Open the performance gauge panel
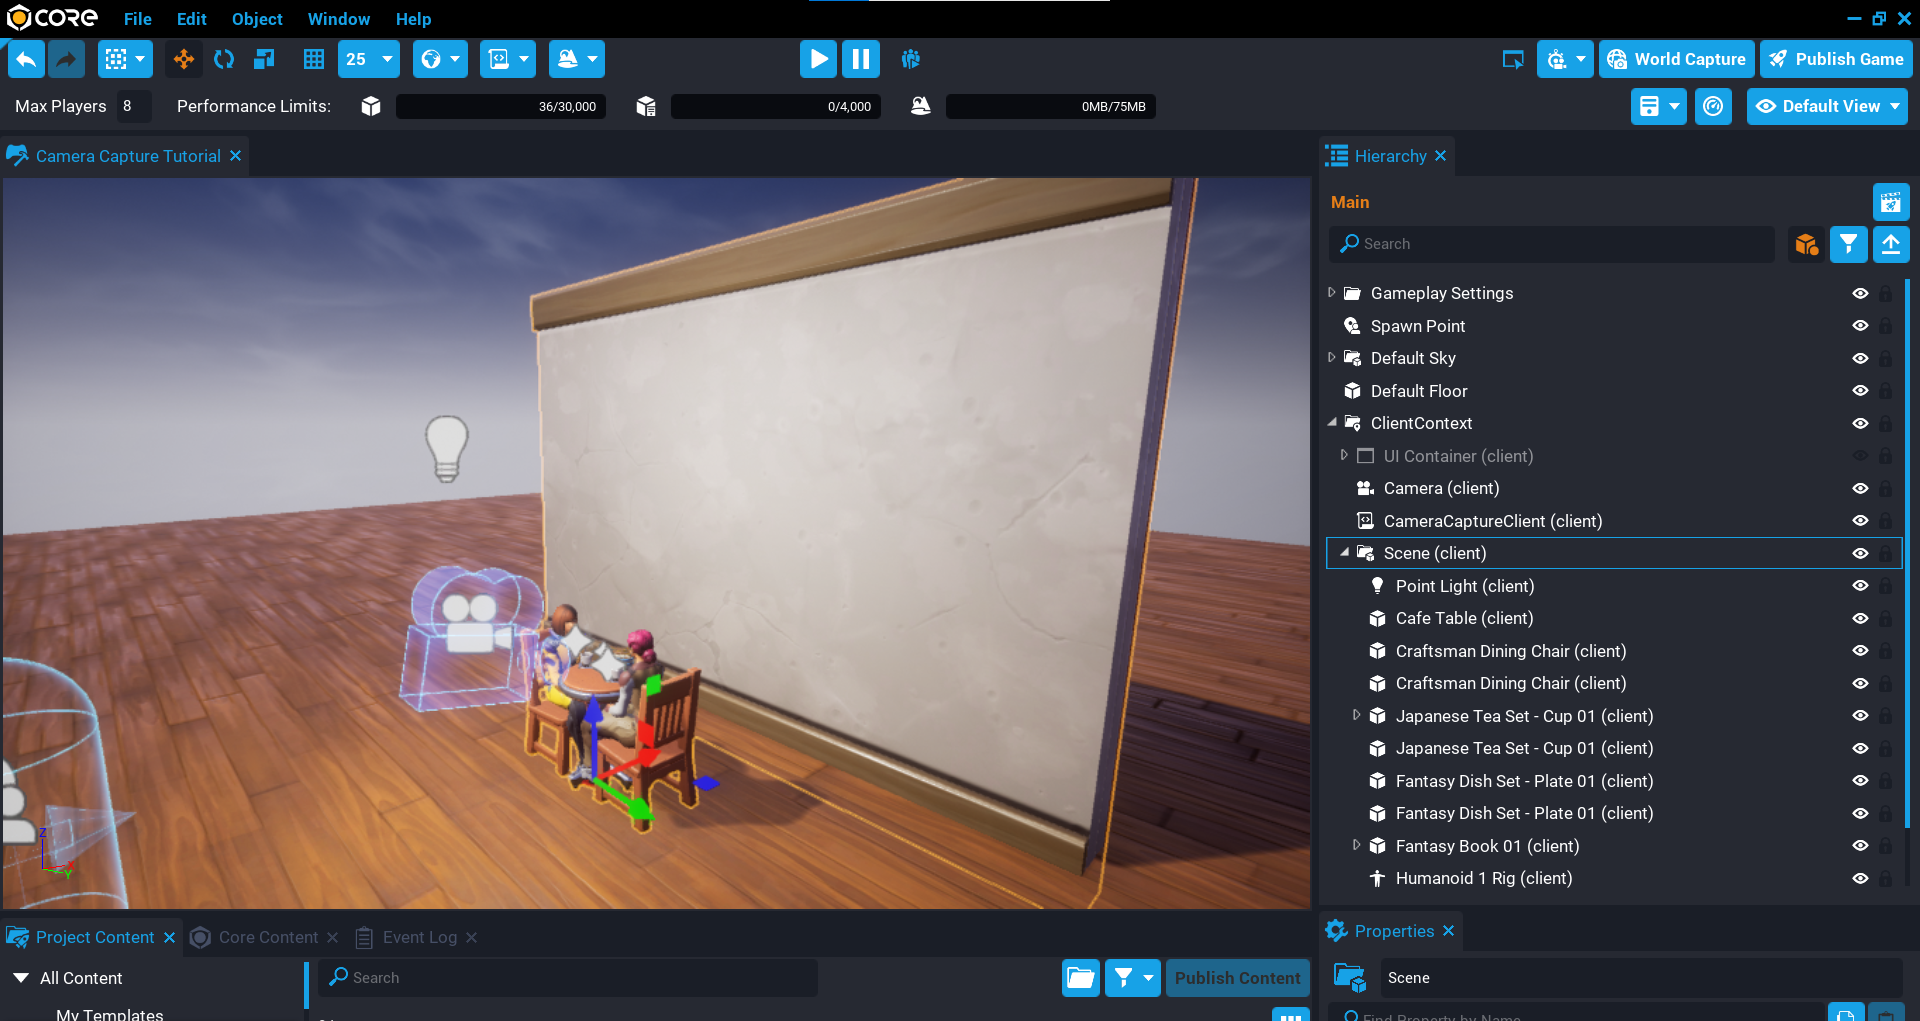Screen dimensions: 1920x1021 pyautogui.click(x=1713, y=106)
